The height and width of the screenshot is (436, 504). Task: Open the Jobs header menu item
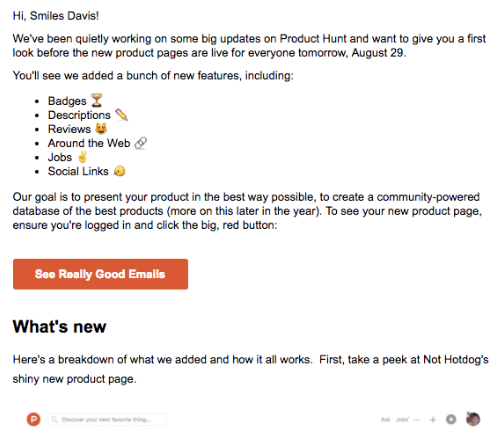[x=402, y=420]
